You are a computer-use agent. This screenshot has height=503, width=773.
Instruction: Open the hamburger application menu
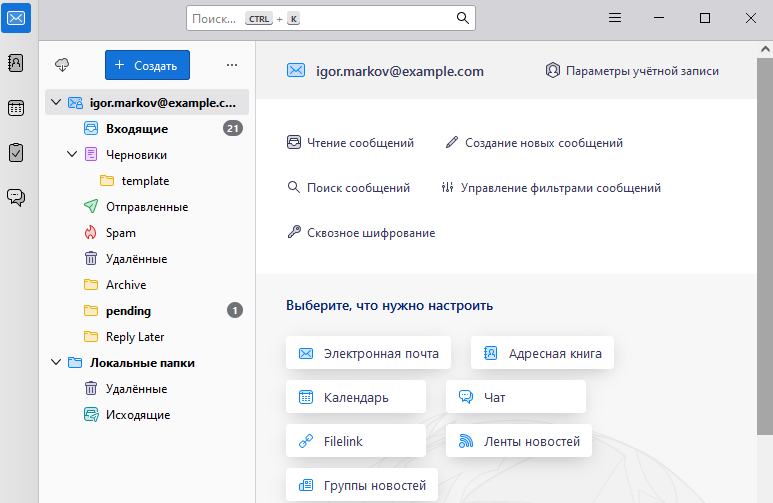coord(616,18)
